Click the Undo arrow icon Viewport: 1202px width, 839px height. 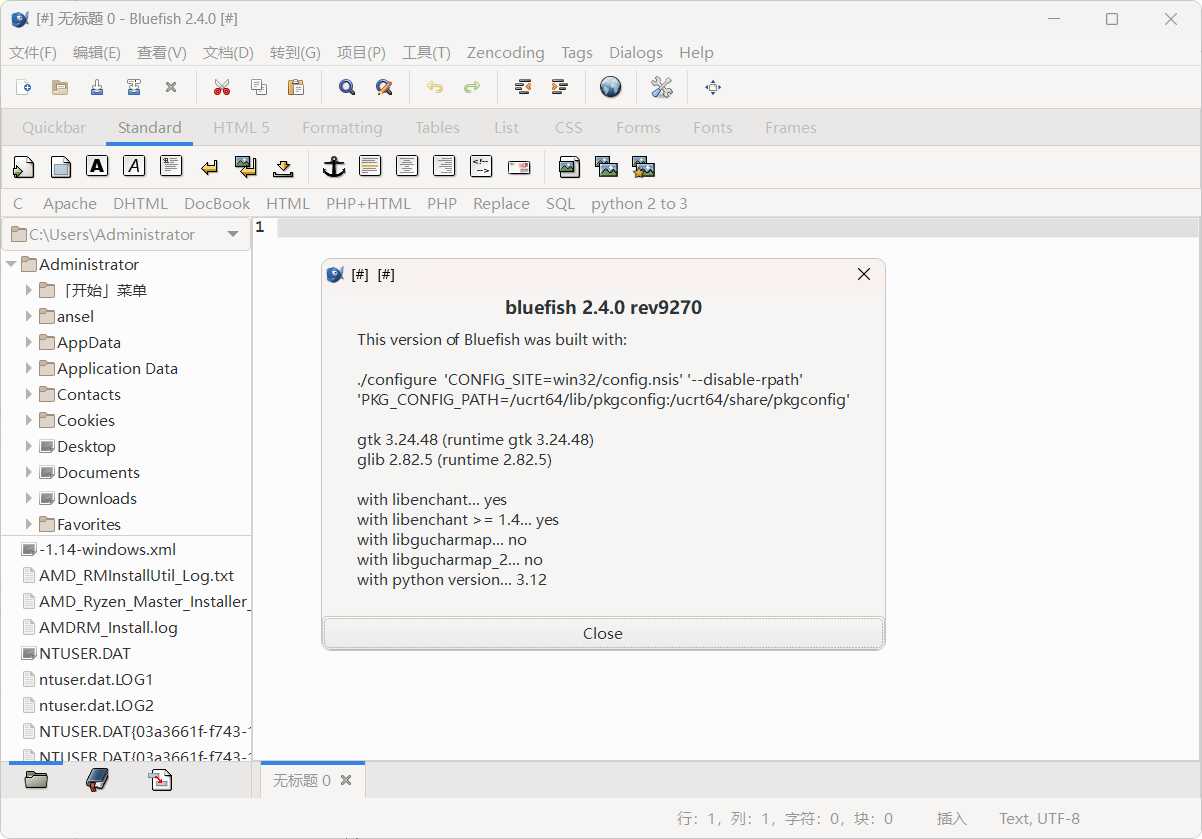pyautogui.click(x=434, y=87)
